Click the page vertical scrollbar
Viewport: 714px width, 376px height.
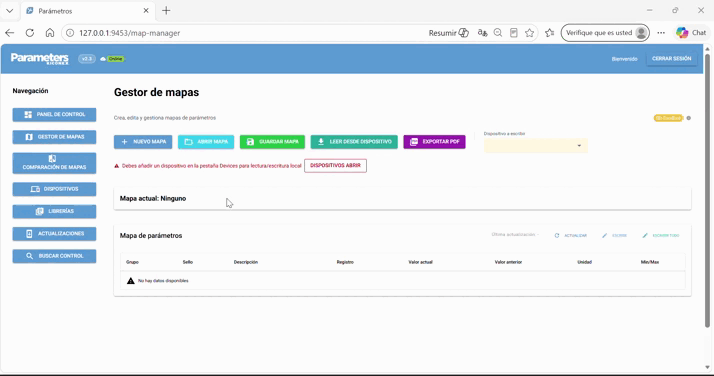(707, 190)
